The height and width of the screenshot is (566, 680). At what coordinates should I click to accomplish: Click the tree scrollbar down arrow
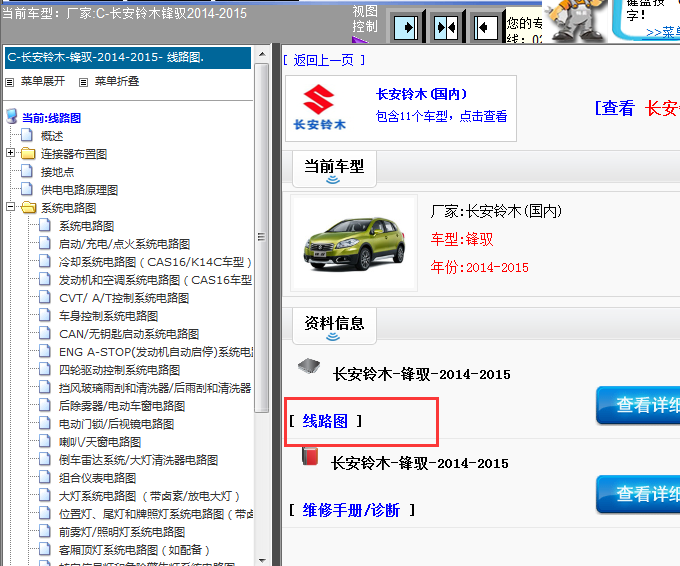[262, 560]
